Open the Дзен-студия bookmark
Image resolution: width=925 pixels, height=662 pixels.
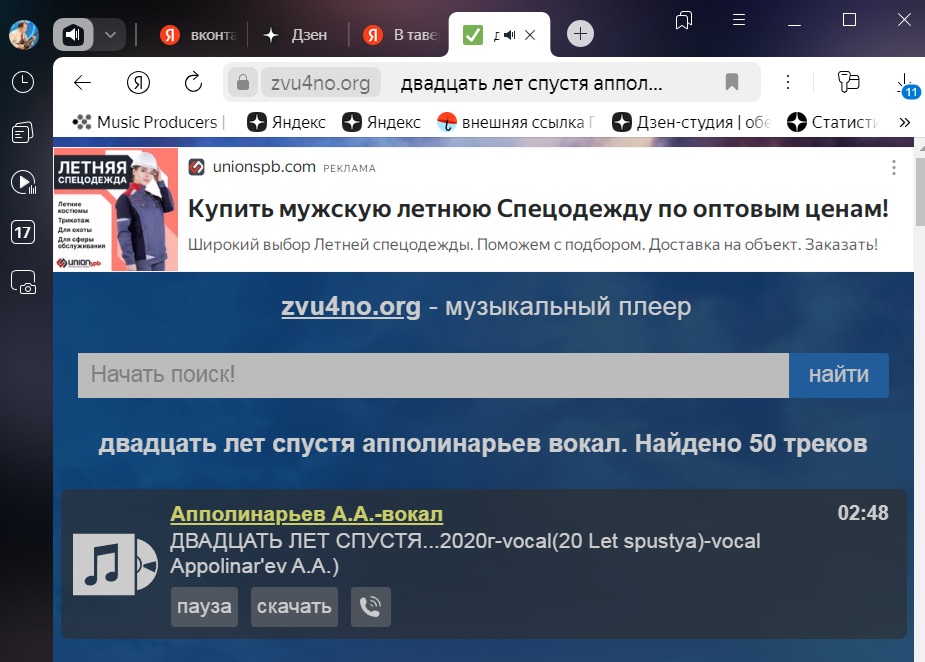pos(691,122)
